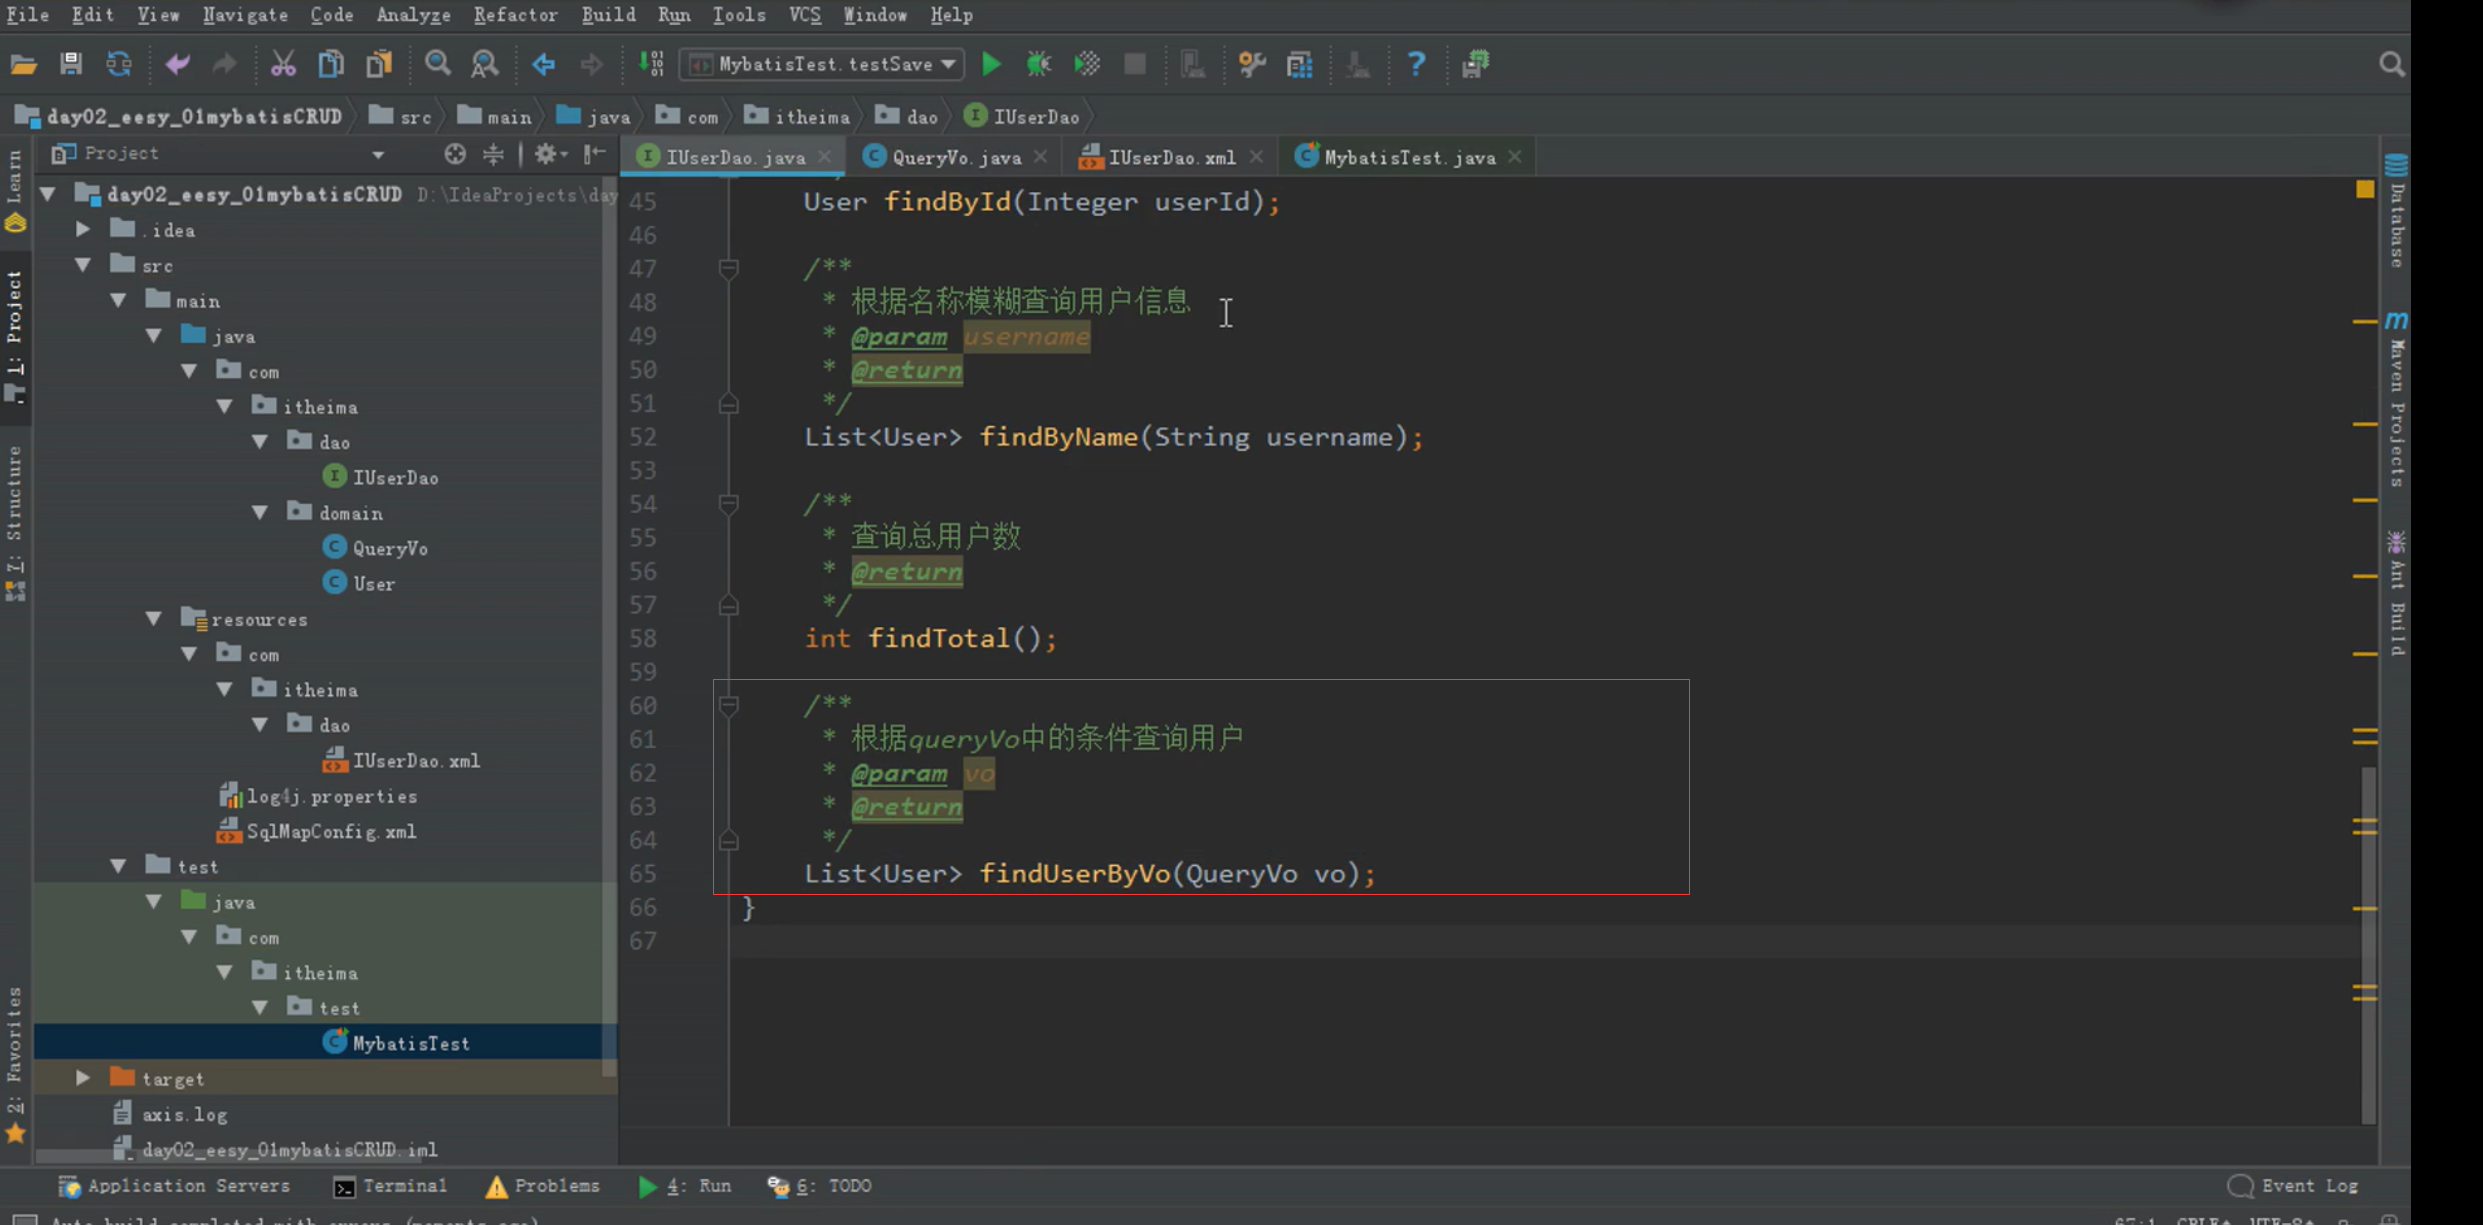Click the green Run button in toolbar
Image resolution: width=2483 pixels, height=1225 pixels.
[x=991, y=65]
